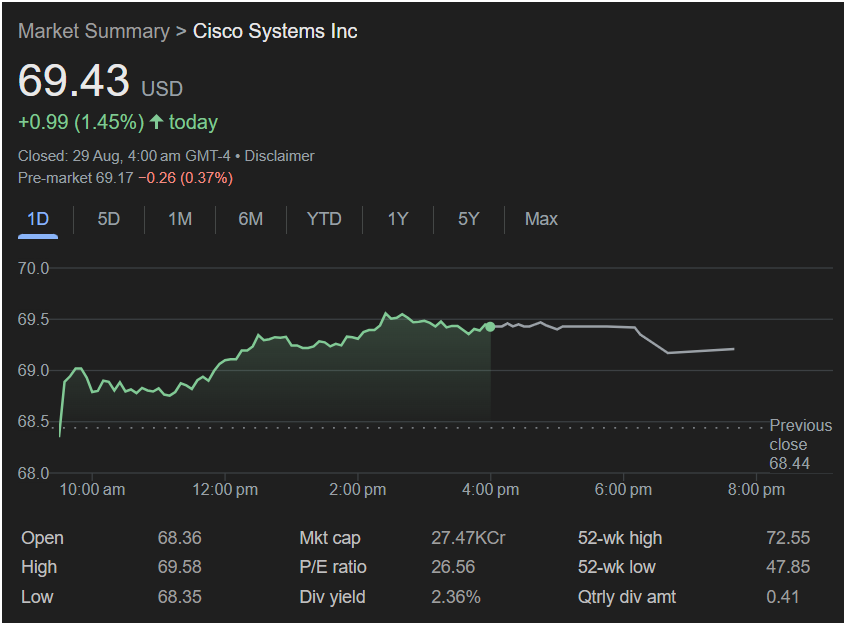
Task: Select the 1D time range tab
Action: (x=38, y=219)
